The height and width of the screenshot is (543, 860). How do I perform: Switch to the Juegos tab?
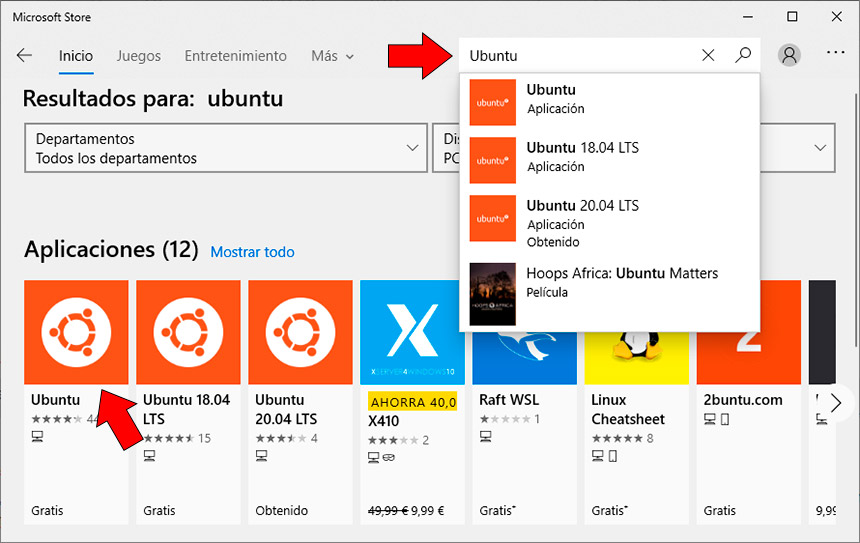[x=139, y=56]
